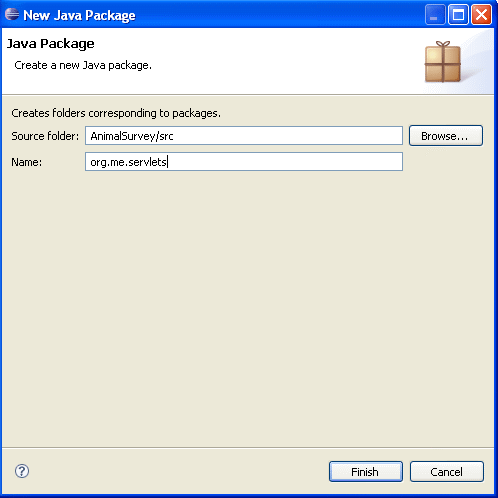Click the Eclipse icon in title bar

tap(12, 14)
